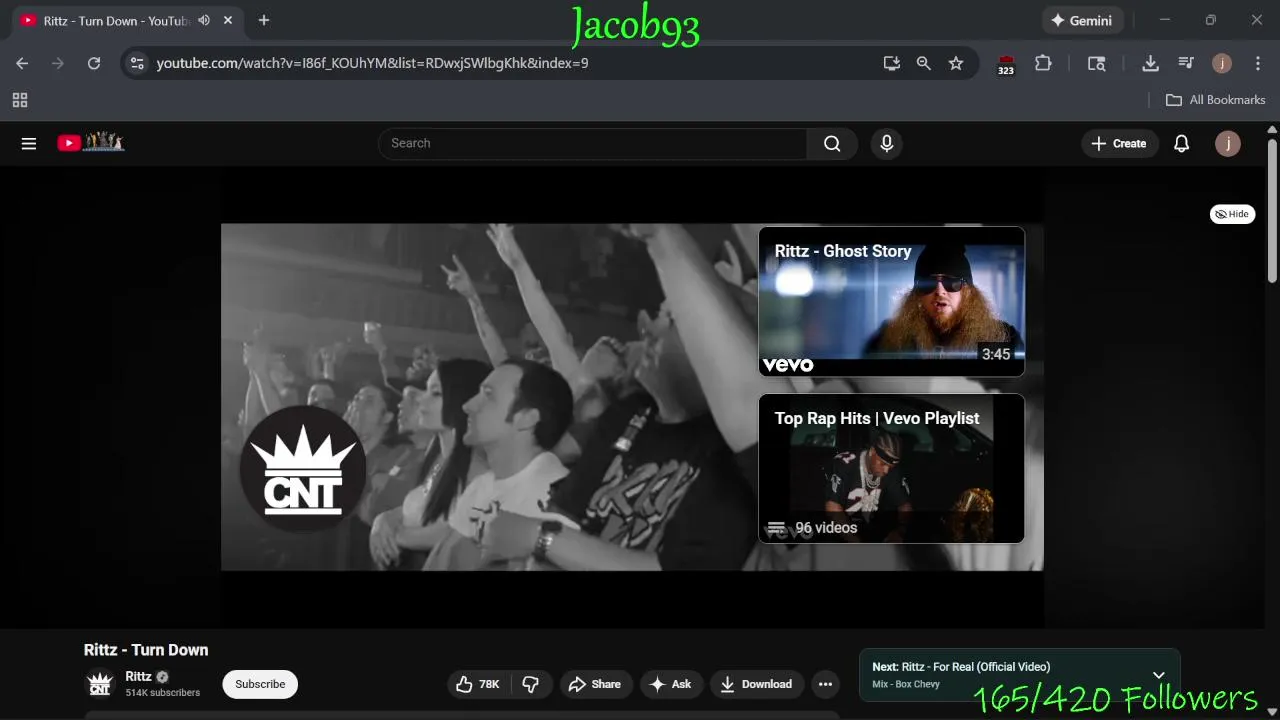Open YouTube notifications bell
Screen dimensions: 1280x720
(1181, 143)
